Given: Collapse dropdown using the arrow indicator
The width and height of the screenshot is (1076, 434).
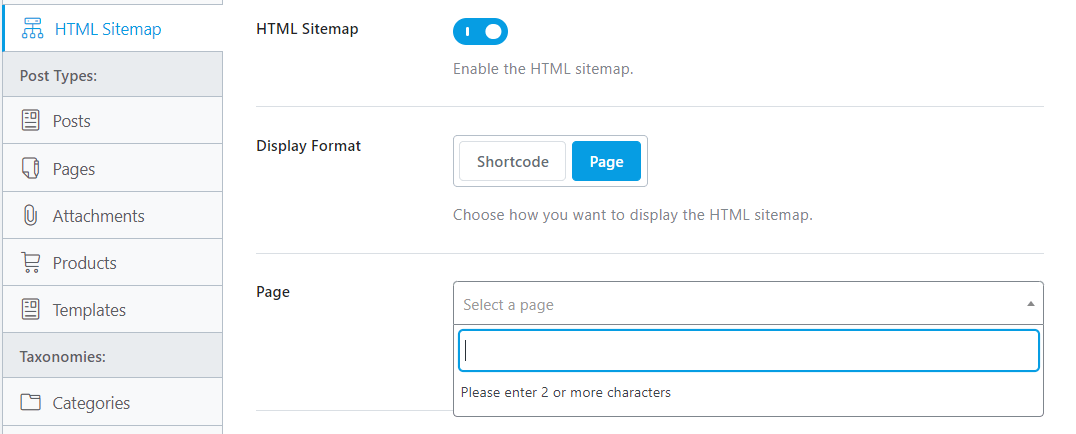Looking at the screenshot, I should [x=1030, y=304].
